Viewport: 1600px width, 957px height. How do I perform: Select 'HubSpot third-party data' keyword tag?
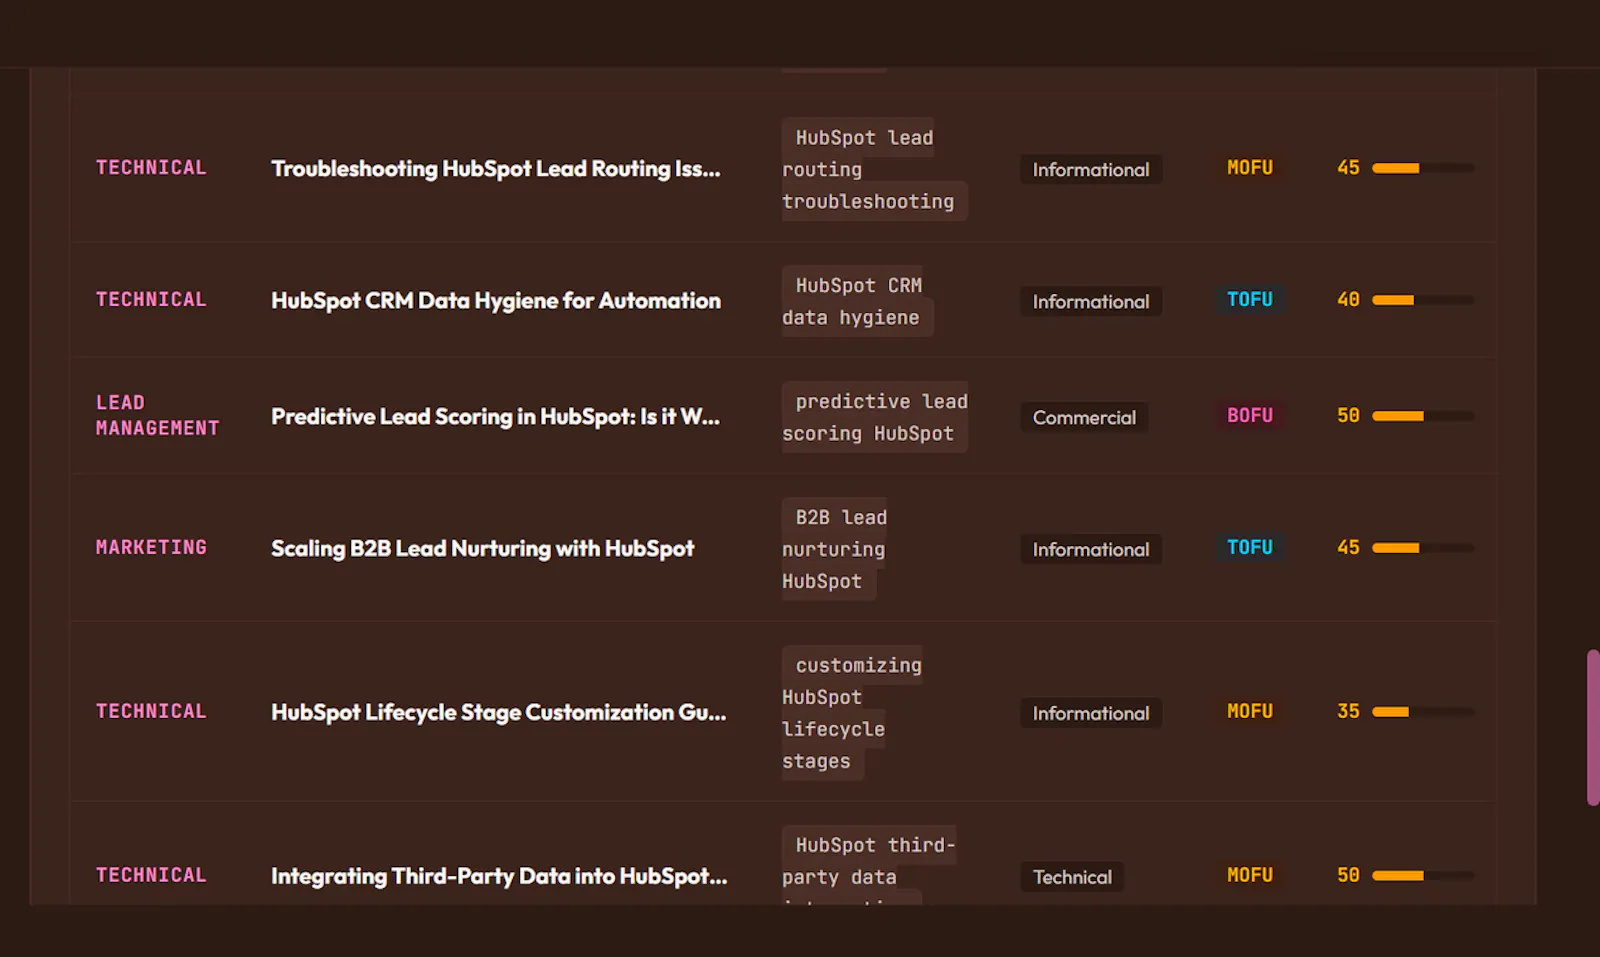coord(869,866)
